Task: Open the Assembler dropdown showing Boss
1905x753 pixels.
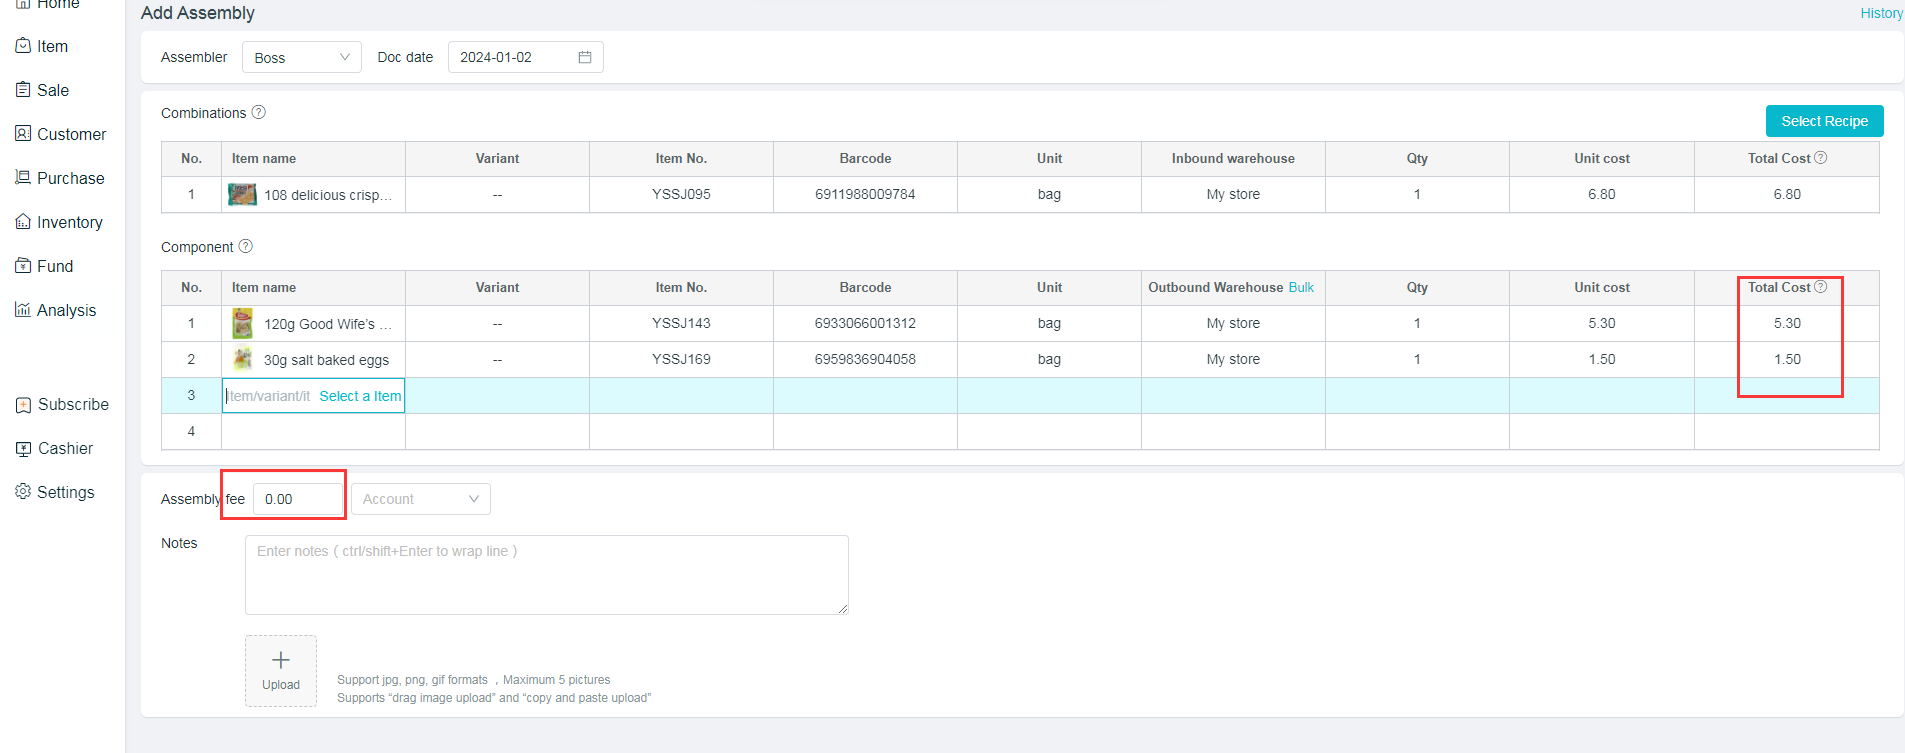Action: 301,57
